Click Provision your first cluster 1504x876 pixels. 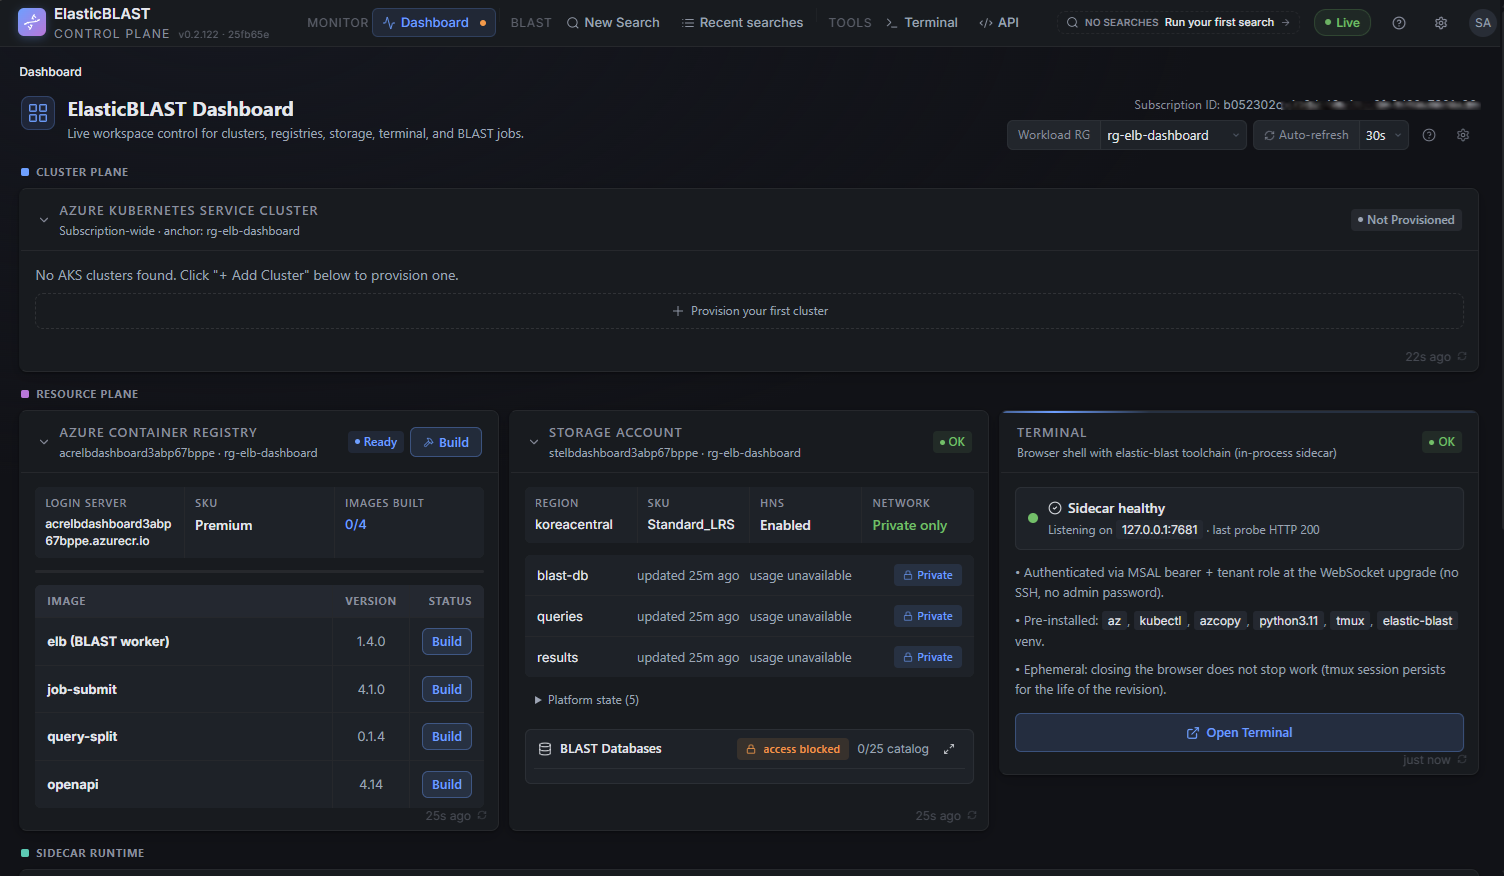pos(749,311)
